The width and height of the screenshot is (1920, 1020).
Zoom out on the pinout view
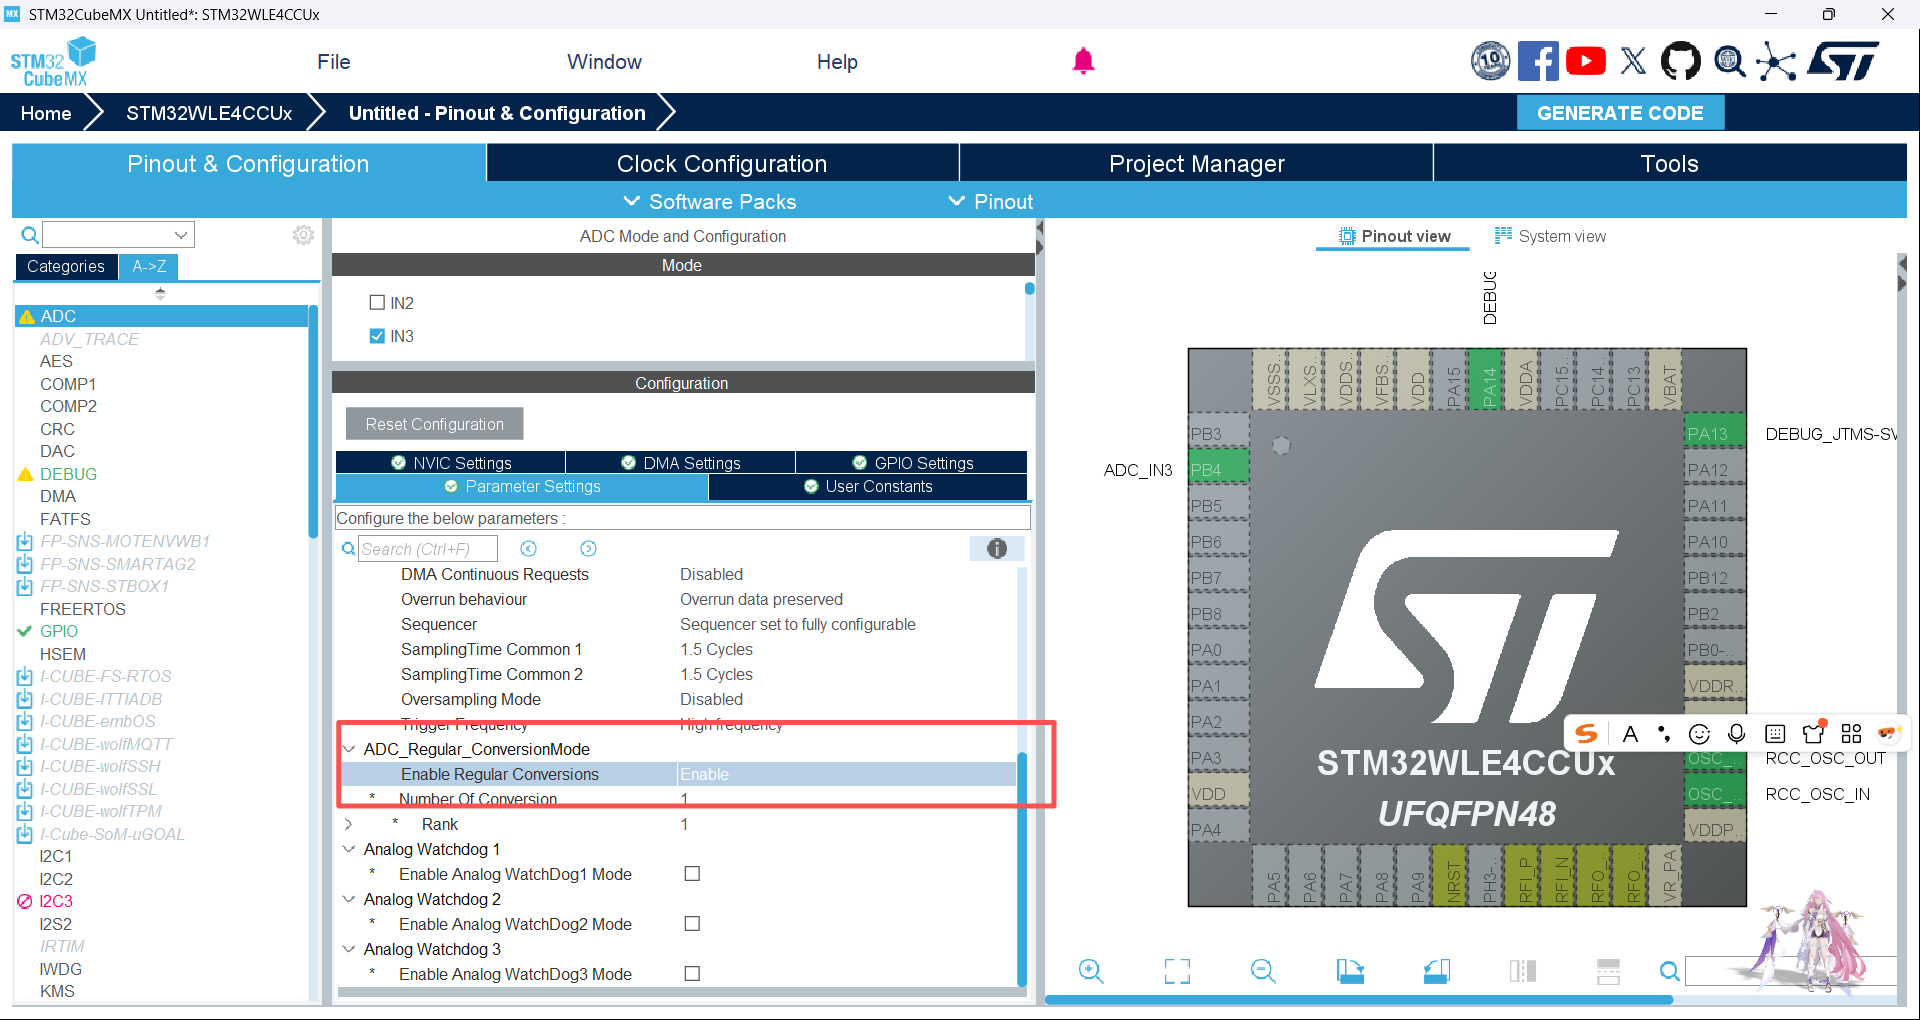(x=1263, y=971)
